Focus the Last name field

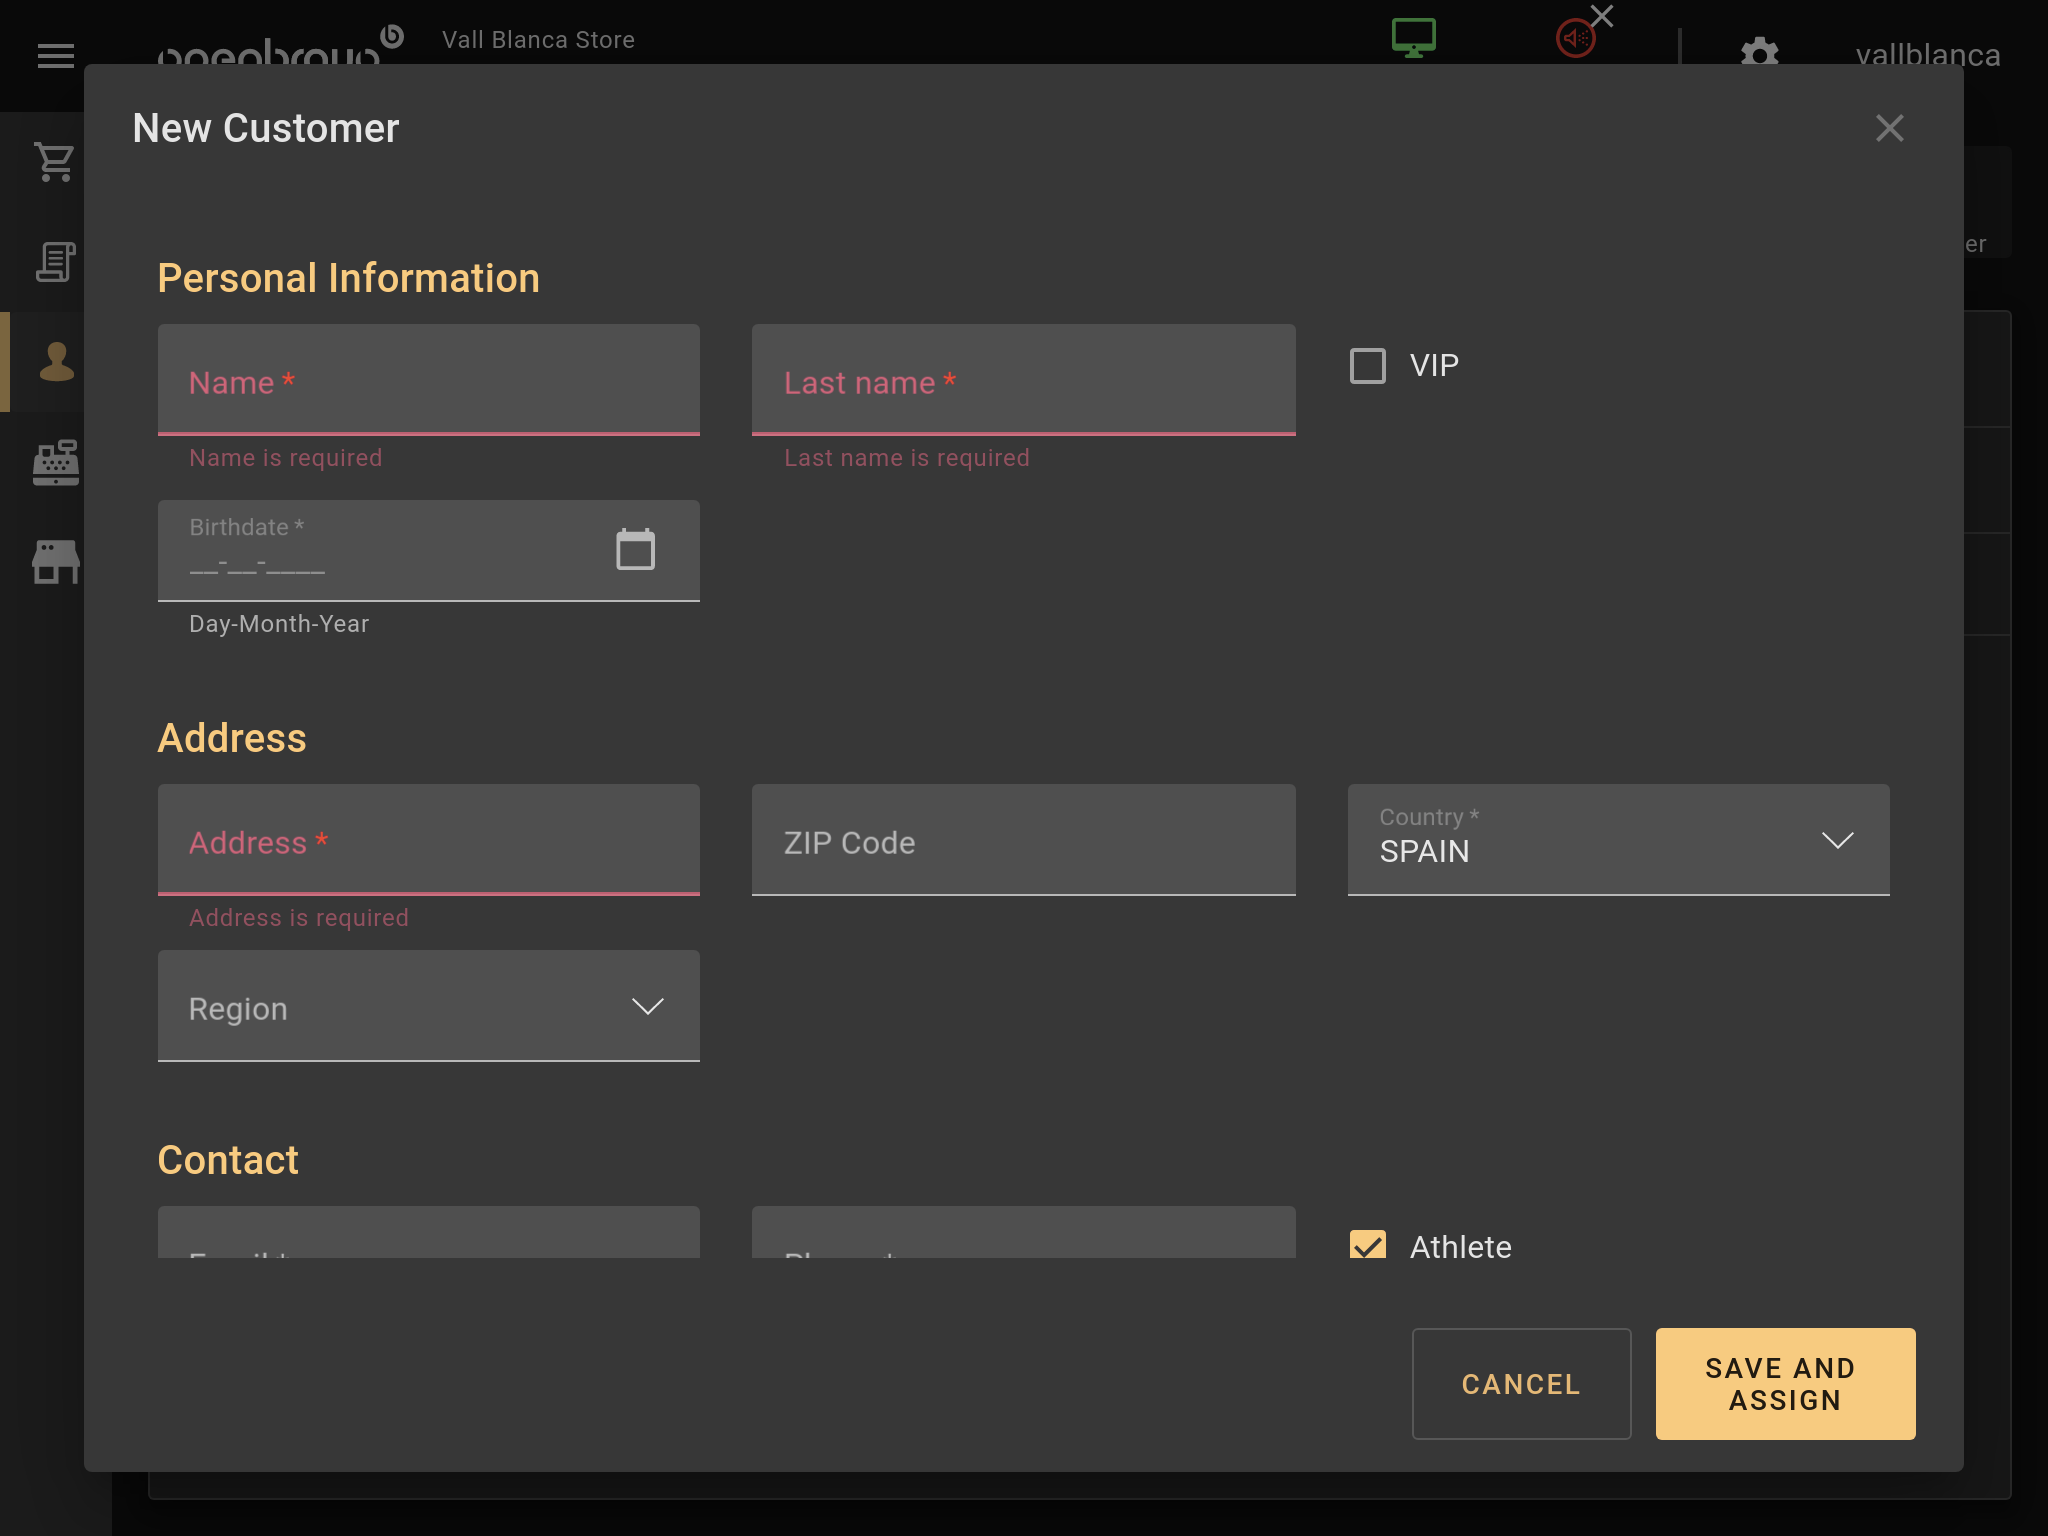pyautogui.click(x=1023, y=380)
